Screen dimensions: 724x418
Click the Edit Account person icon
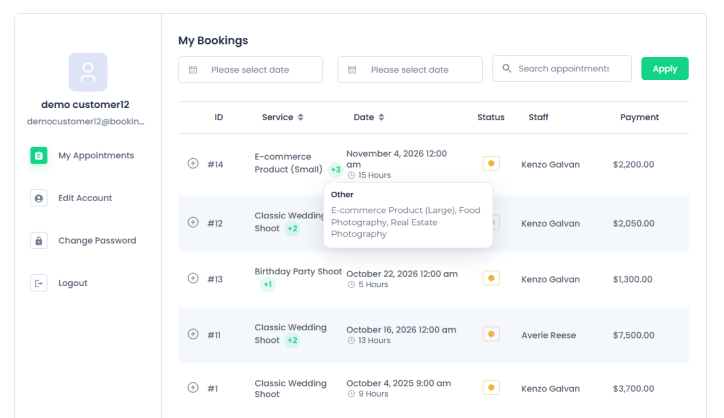39,198
